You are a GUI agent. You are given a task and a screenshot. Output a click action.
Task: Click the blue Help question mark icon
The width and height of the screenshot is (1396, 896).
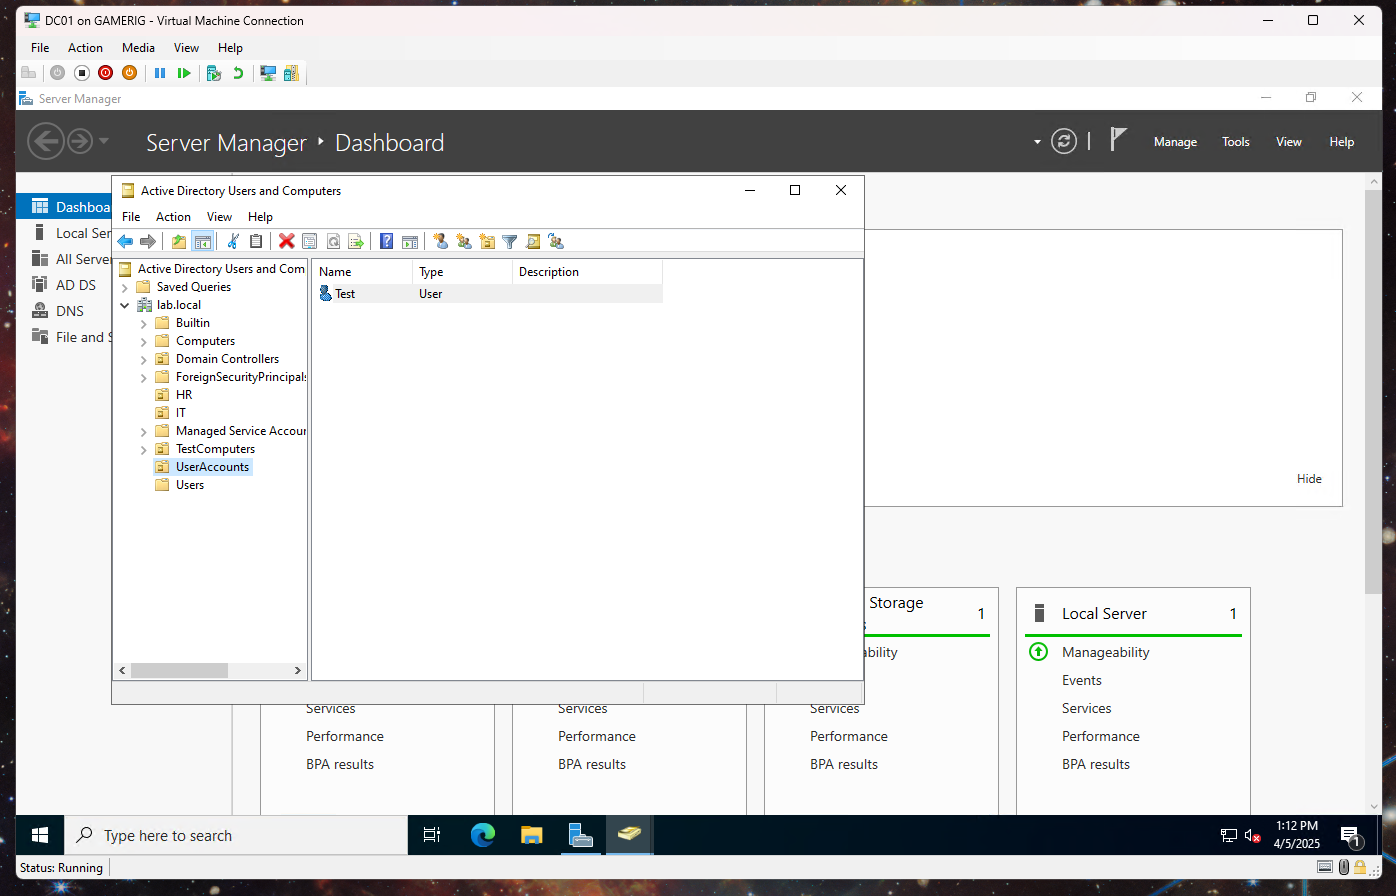(386, 241)
